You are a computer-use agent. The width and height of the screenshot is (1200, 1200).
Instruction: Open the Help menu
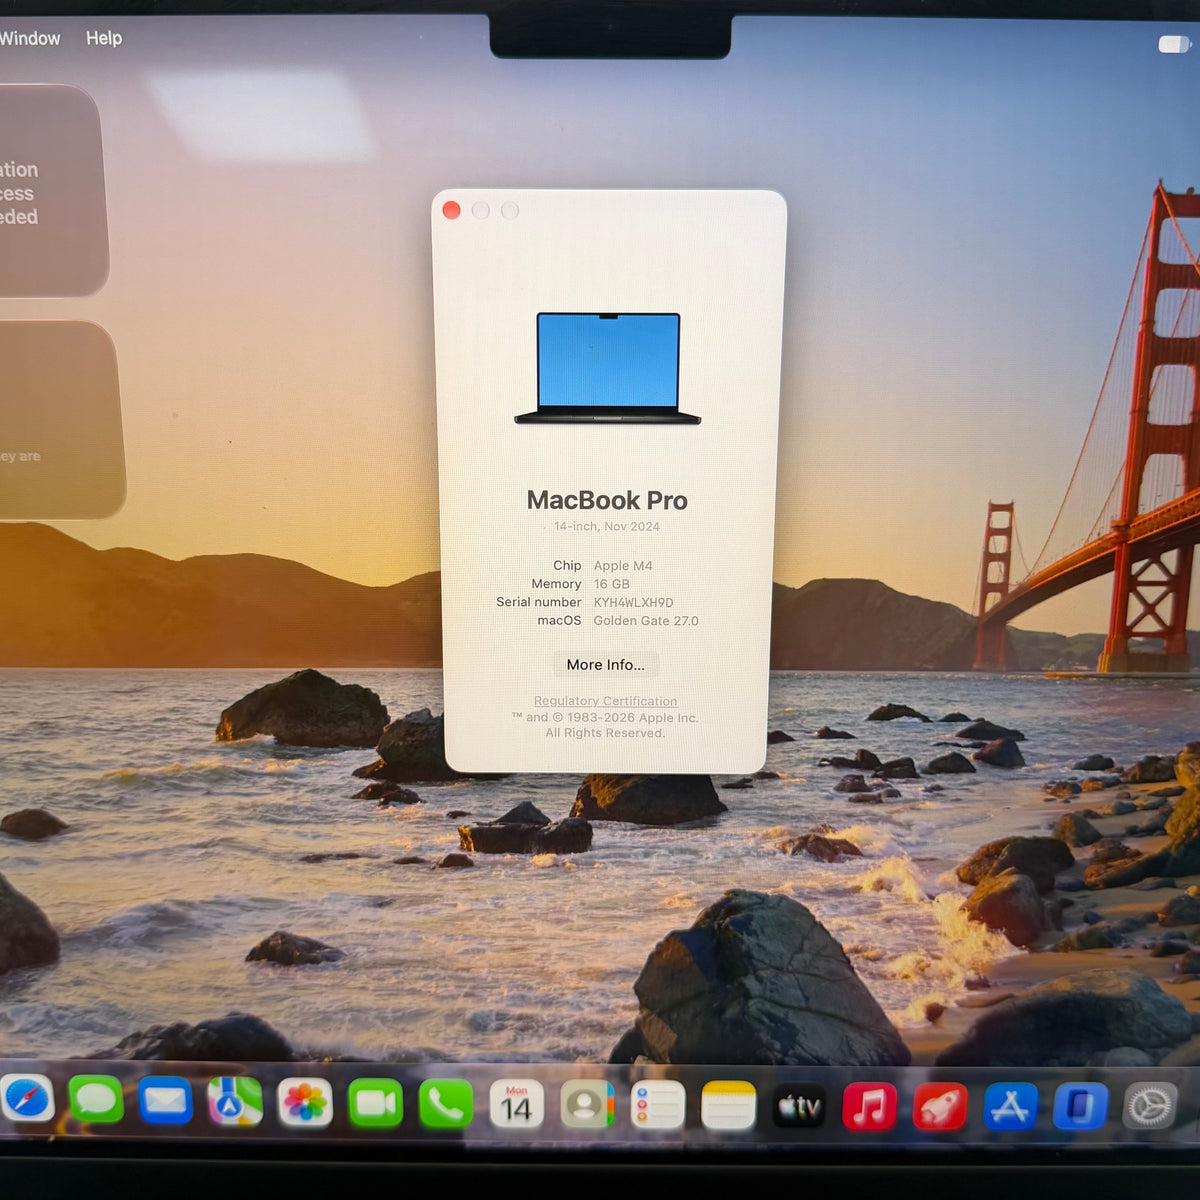pos(104,38)
